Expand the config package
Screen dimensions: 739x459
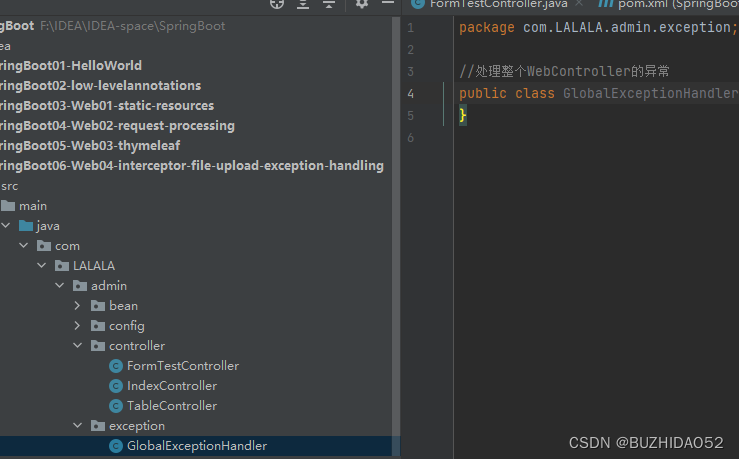[x=78, y=326]
